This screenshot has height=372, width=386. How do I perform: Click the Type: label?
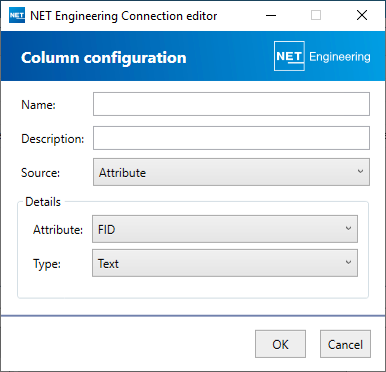click(47, 264)
